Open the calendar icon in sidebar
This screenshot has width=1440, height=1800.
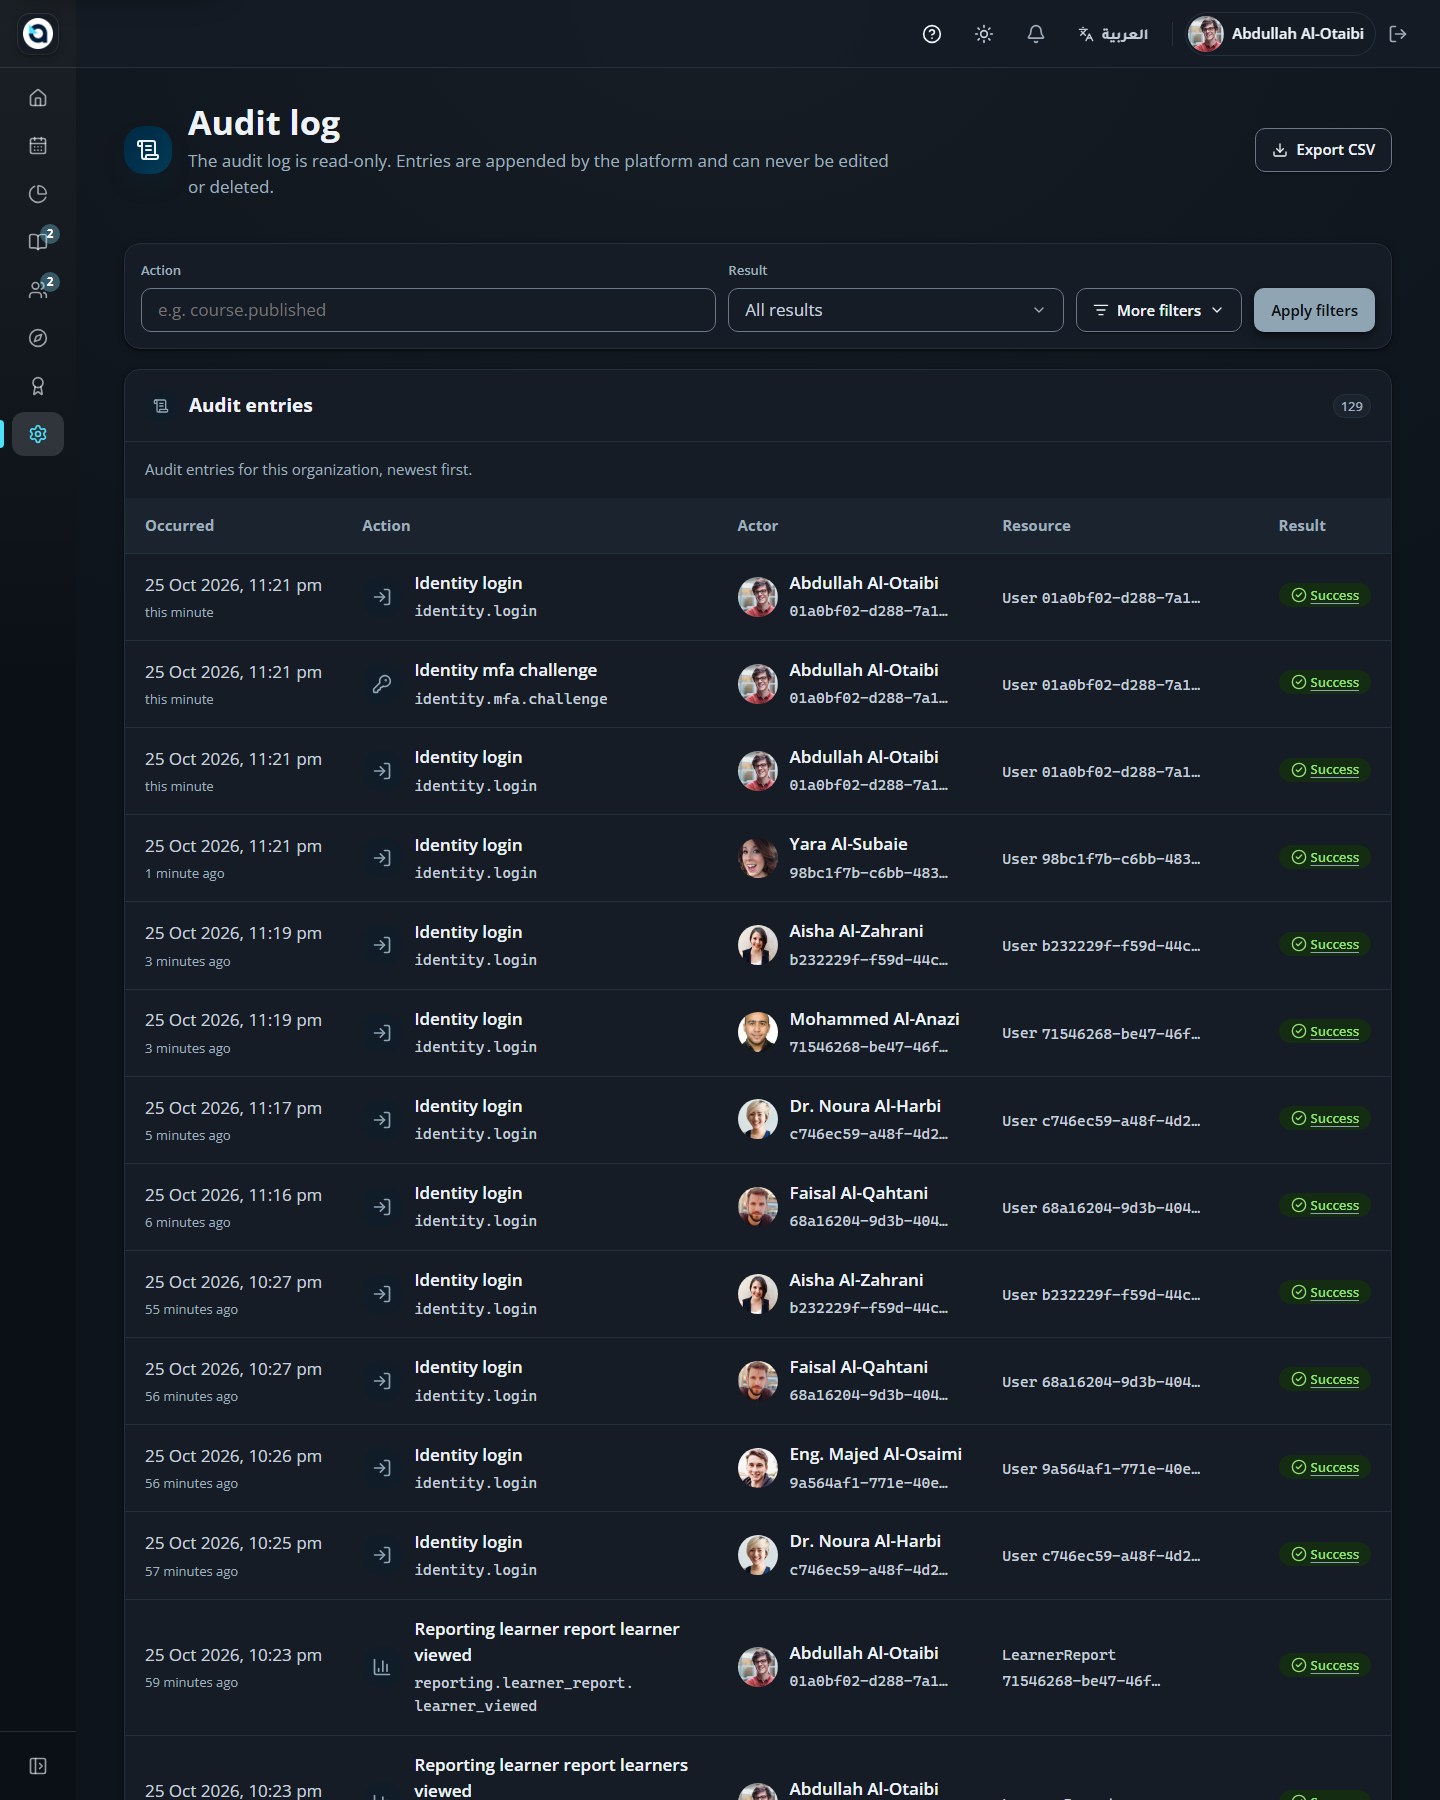click(x=38, y=146)
